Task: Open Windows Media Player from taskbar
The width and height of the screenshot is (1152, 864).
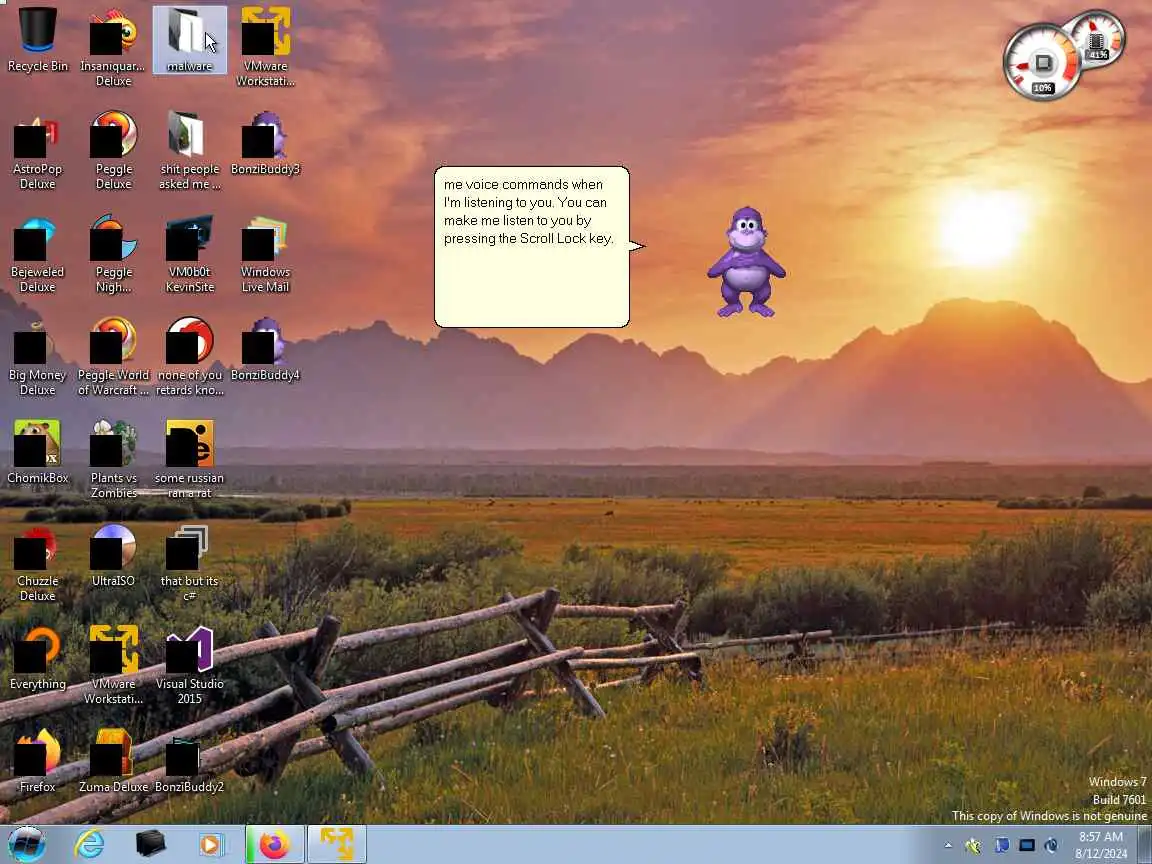Action: pos(211,845)
